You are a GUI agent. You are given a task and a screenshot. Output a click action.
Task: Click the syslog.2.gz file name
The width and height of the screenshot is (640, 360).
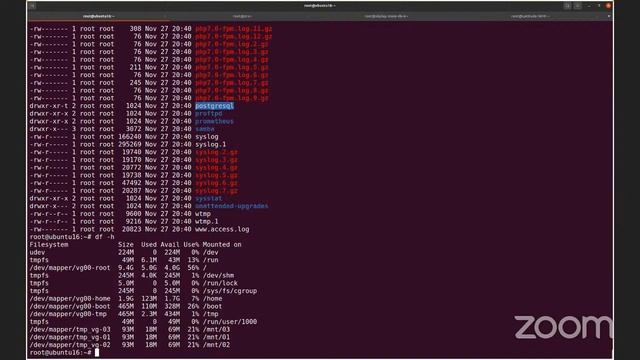[x=216, y=152]
